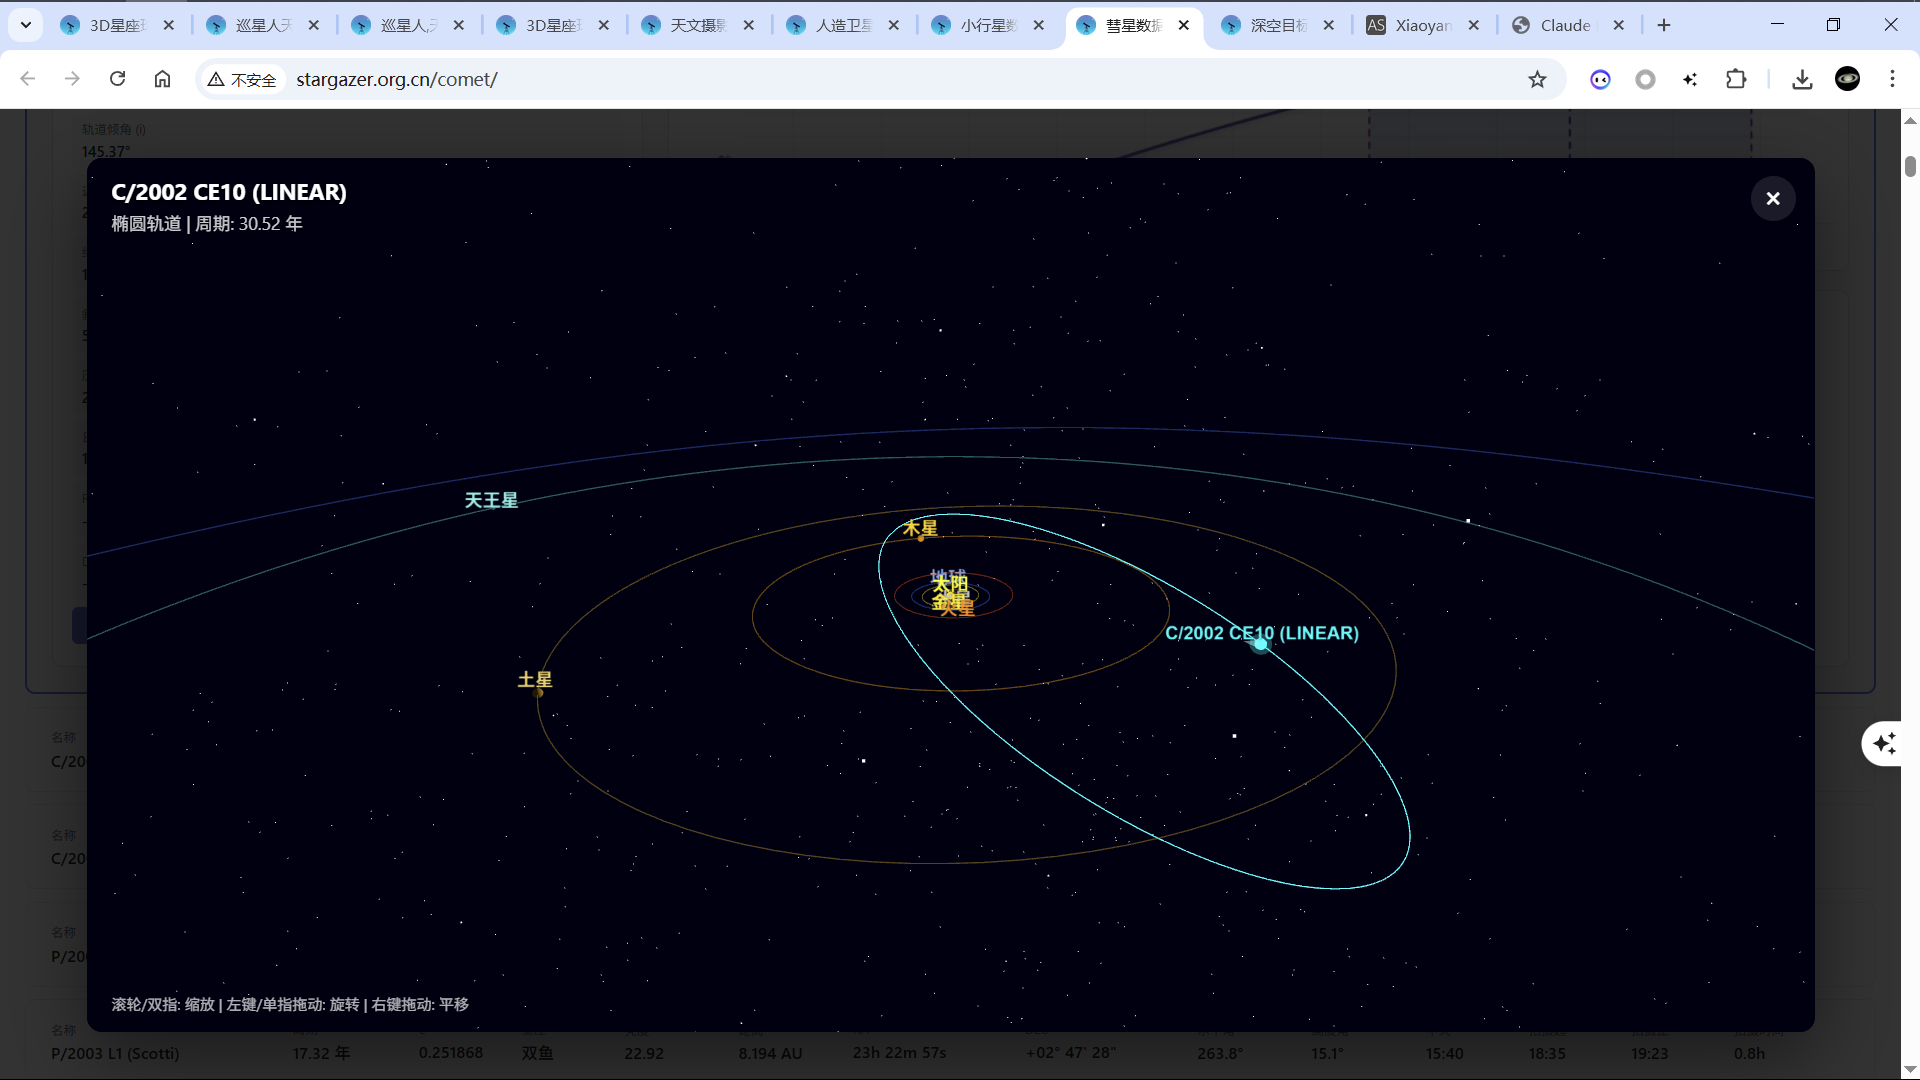The height and width of the screenshot is (1080, 1920).
Task: Click the page scrollbar down arrow
Action: [1910, 1069]
